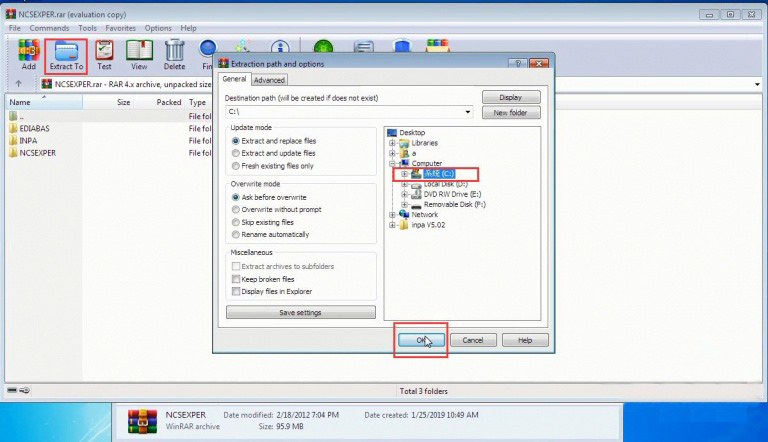Viewport: 768px width, 442px height.
Task: Expand DVD RW Drive (E:) node
Action: point(404,195)
